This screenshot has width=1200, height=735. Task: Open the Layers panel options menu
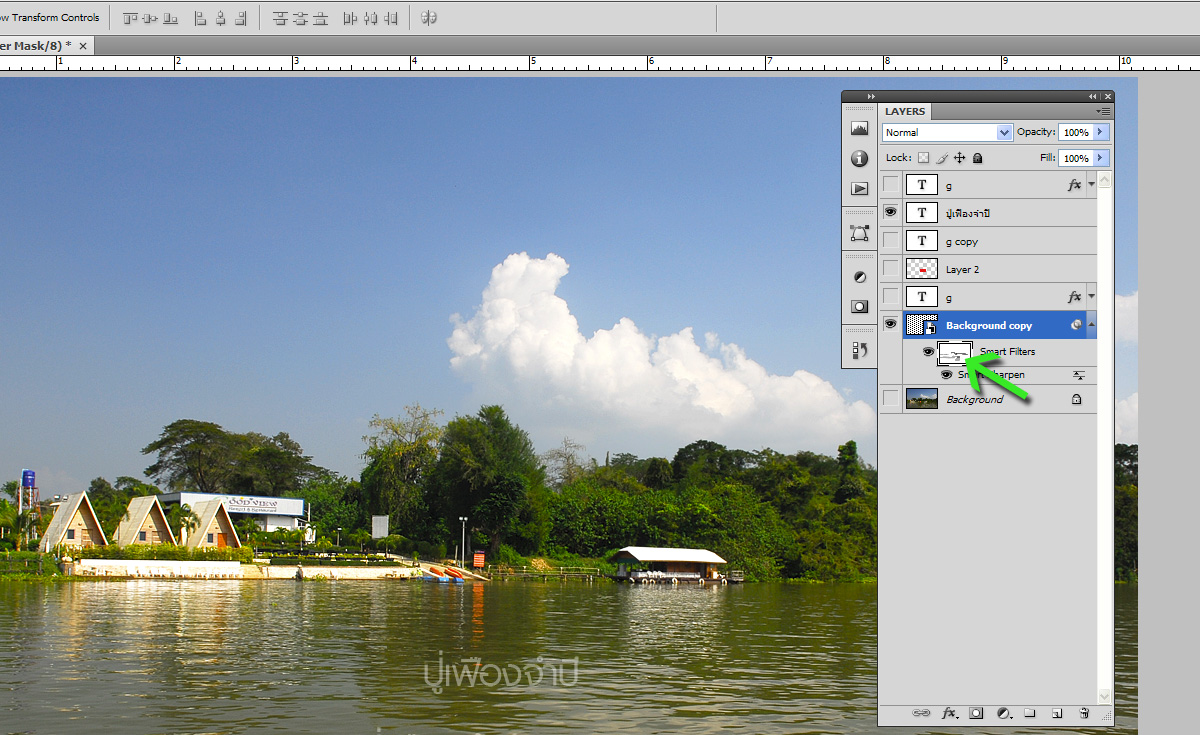[x=1103, y=111]
